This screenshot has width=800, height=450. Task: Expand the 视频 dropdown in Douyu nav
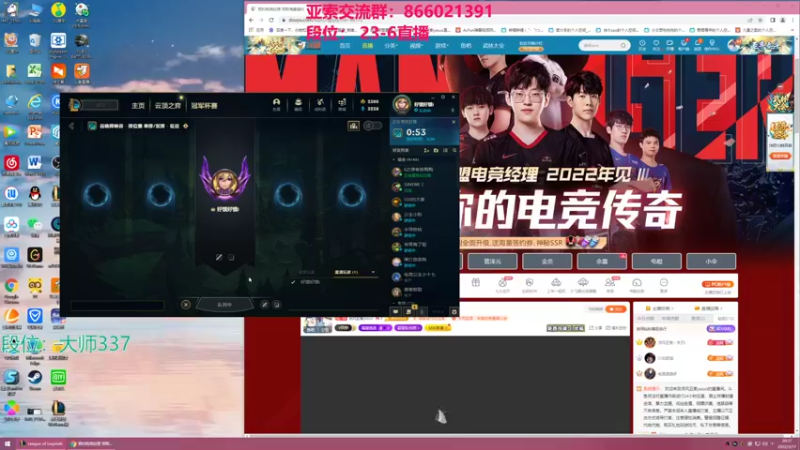pos(416,45)
